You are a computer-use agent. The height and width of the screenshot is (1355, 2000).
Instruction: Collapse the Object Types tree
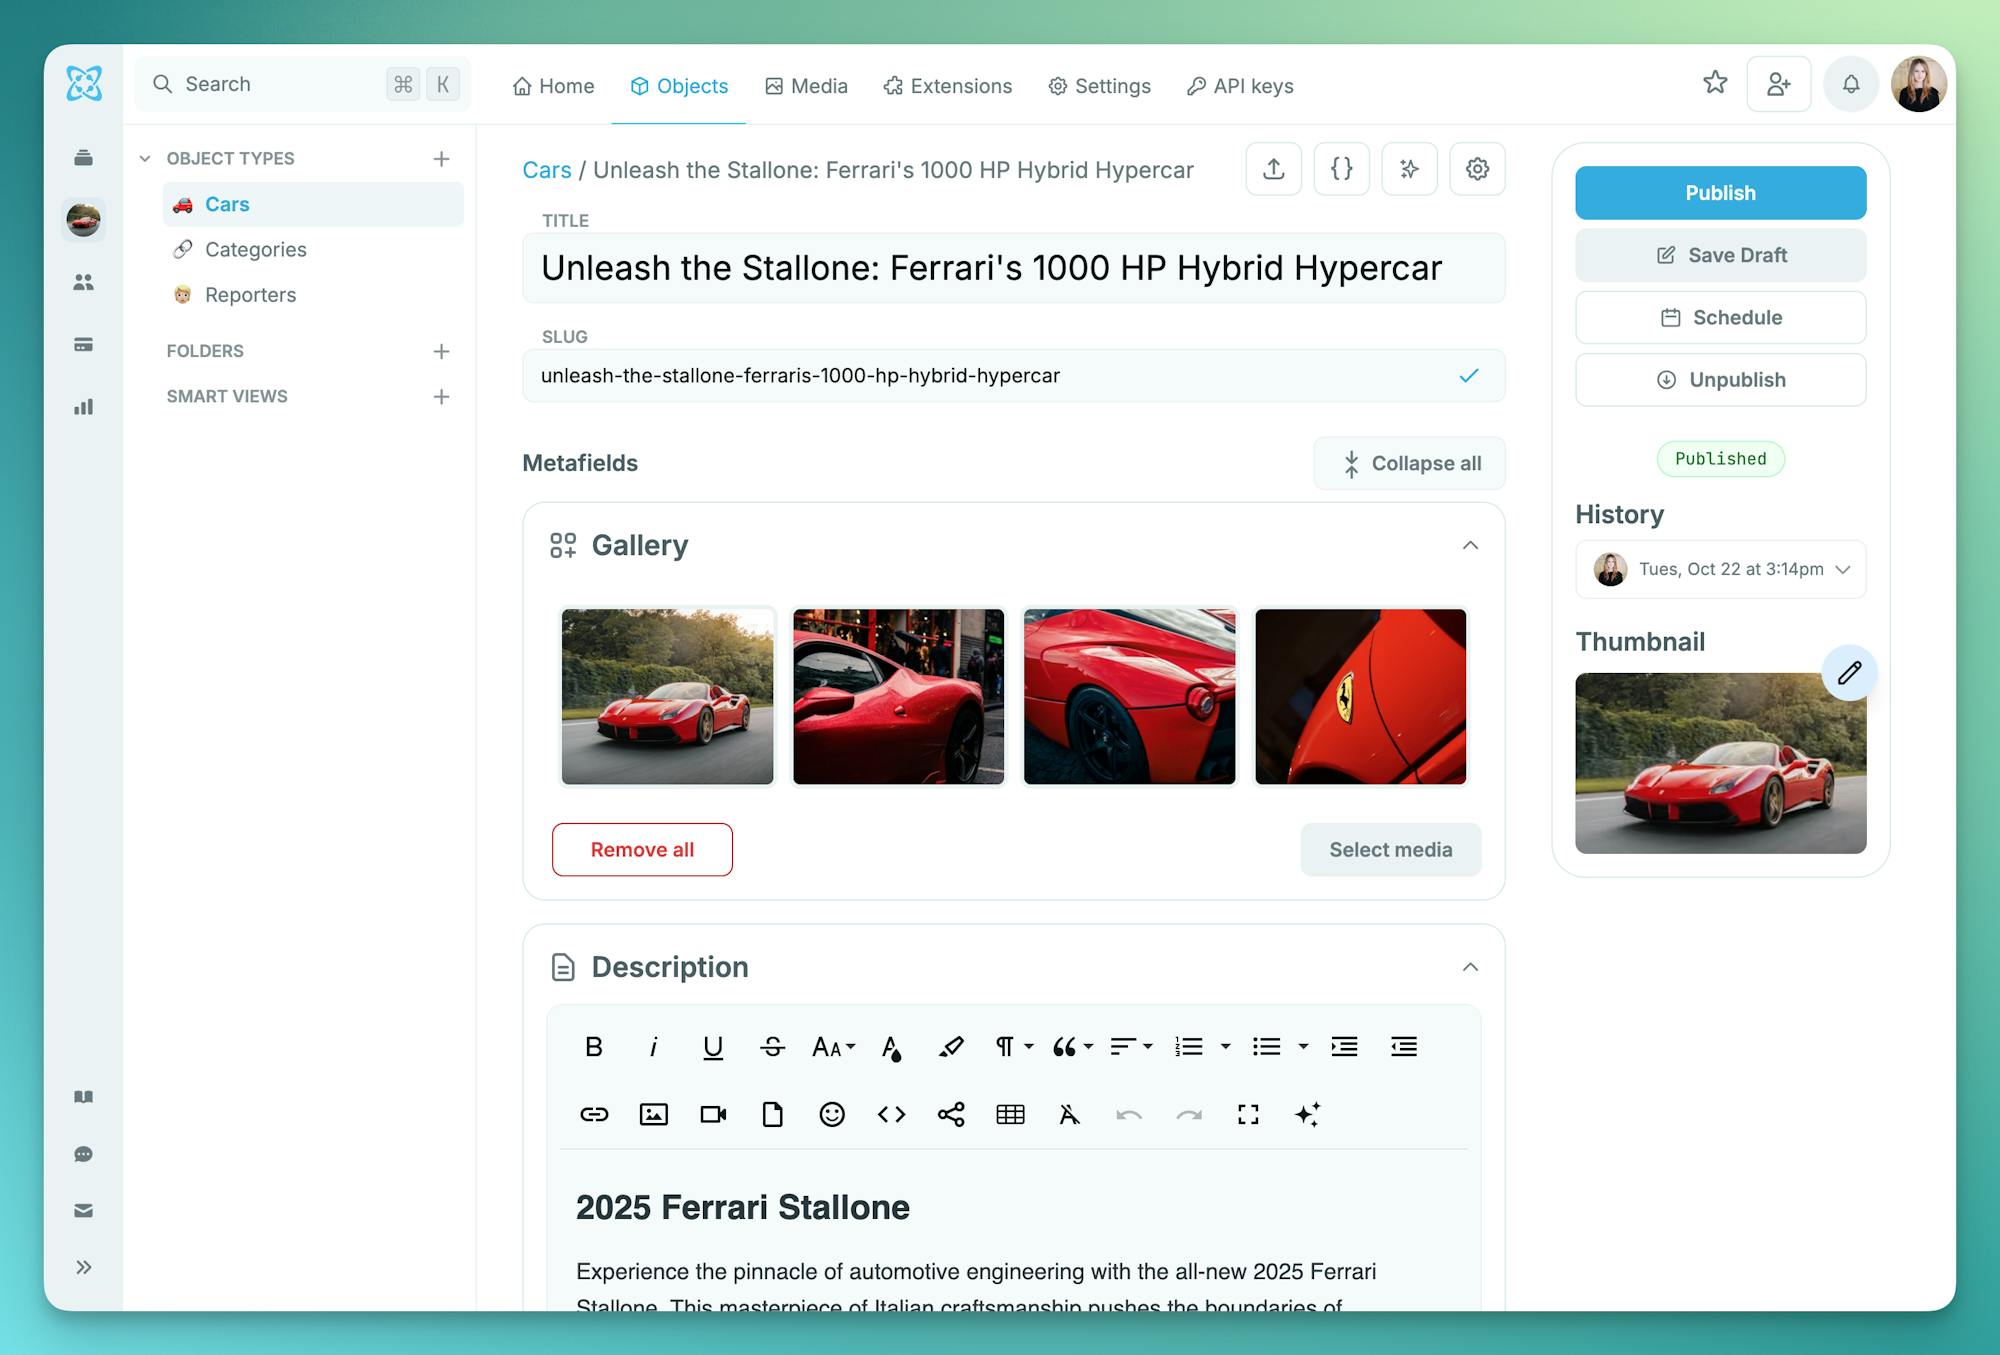[145, 158]
